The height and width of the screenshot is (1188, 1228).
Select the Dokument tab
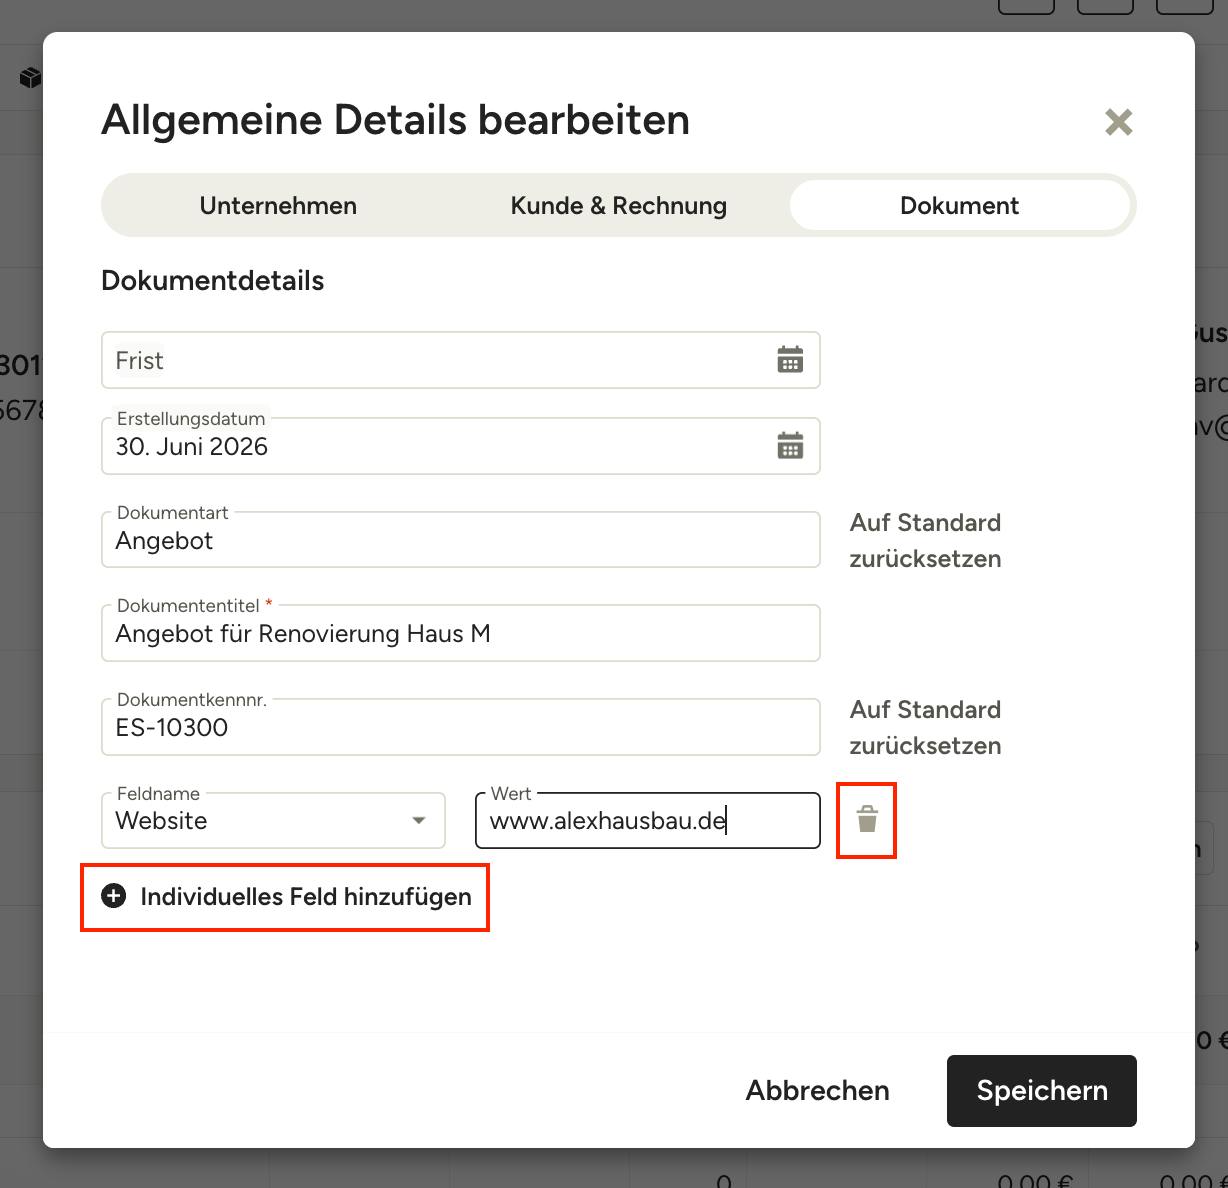[960, 205]
